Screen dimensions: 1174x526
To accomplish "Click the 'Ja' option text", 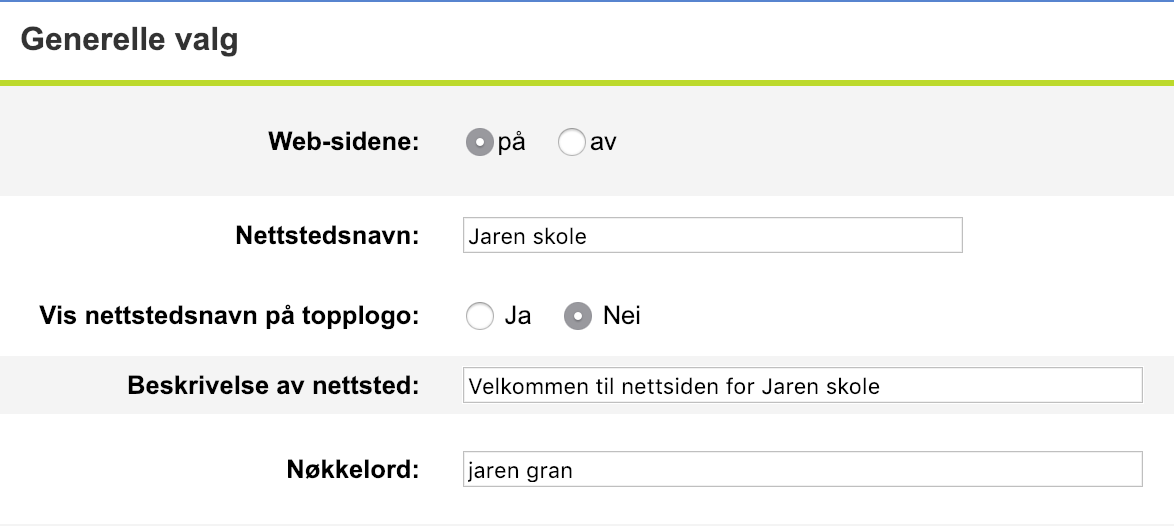I will tap(517, 317).
